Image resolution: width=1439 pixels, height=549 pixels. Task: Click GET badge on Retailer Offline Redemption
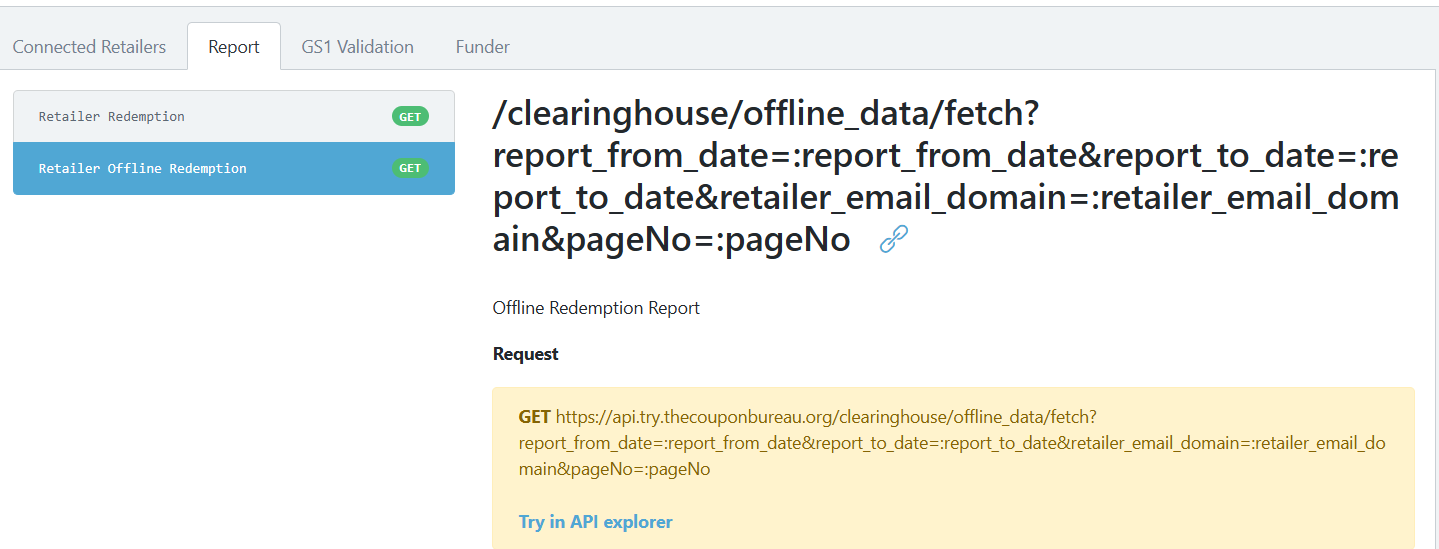click(x=410, y=168)
